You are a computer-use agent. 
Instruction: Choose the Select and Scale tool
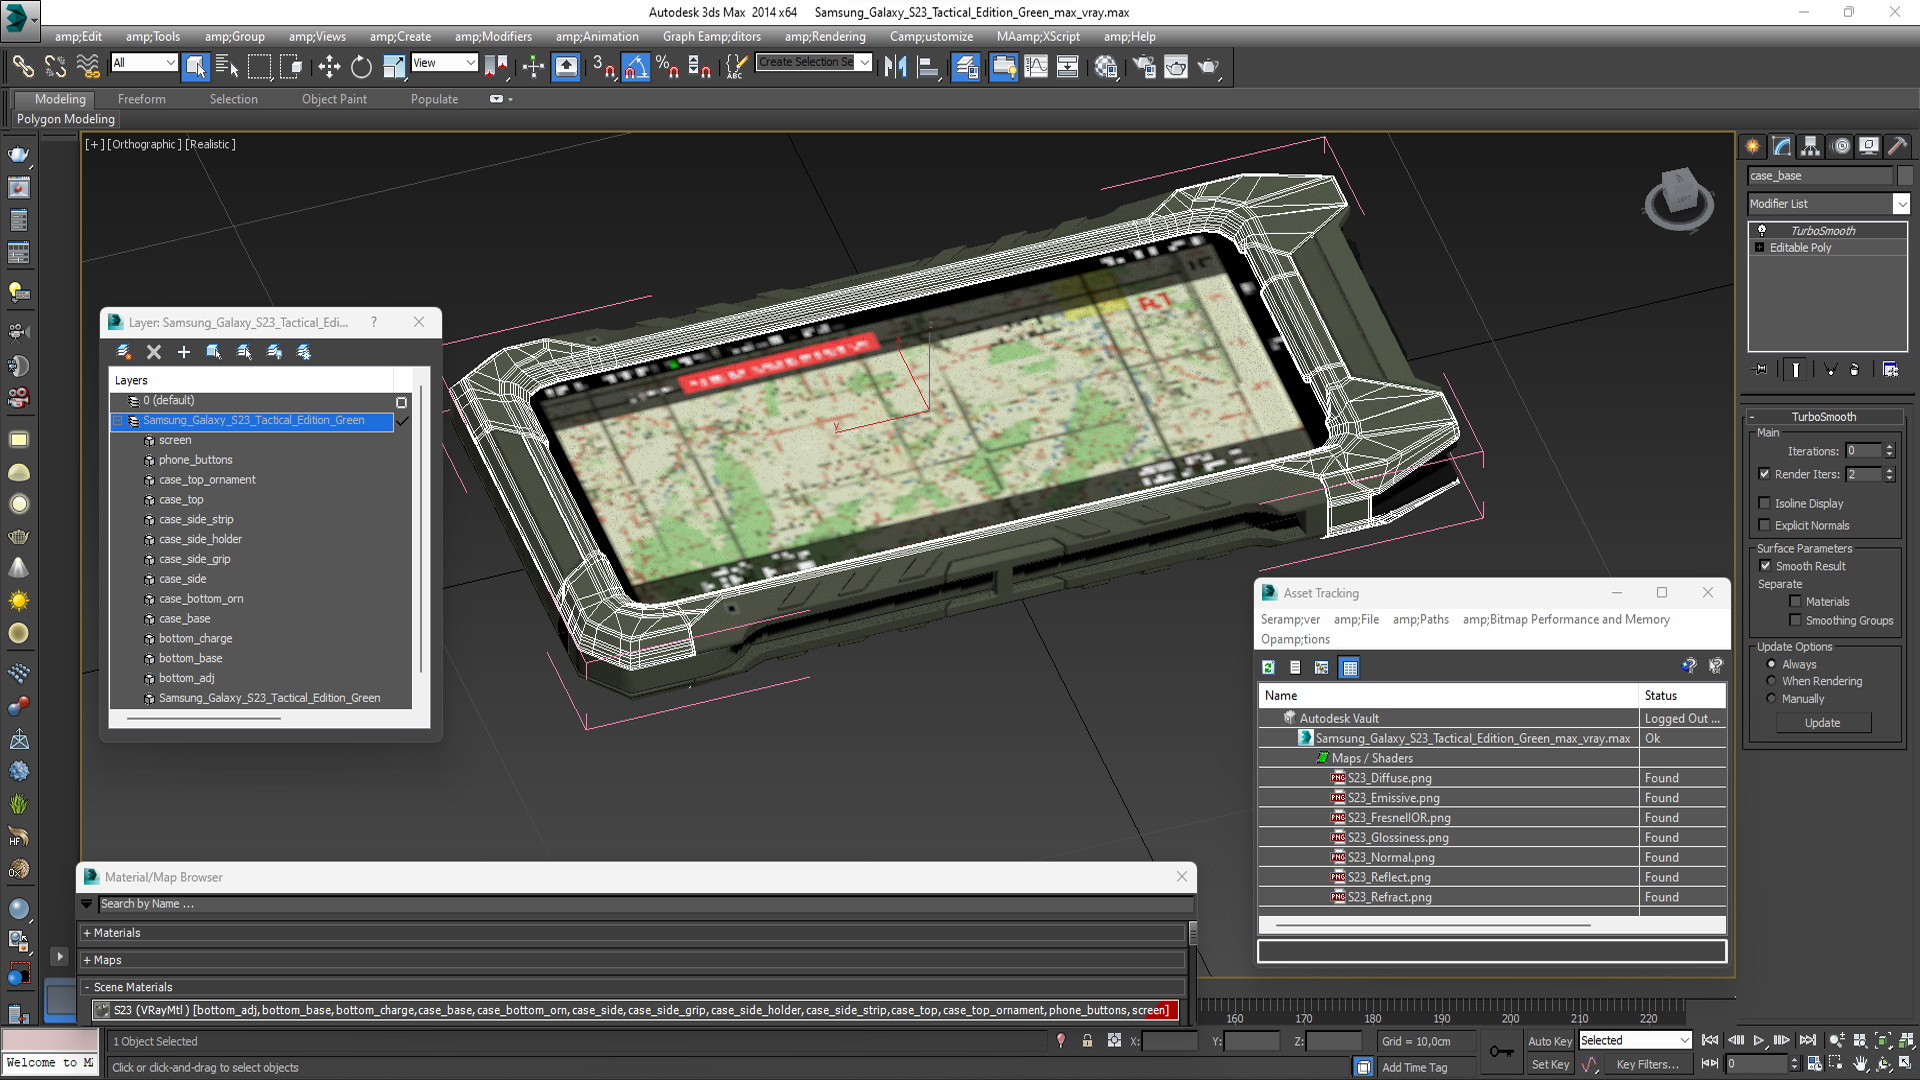[x=394, y=67]
